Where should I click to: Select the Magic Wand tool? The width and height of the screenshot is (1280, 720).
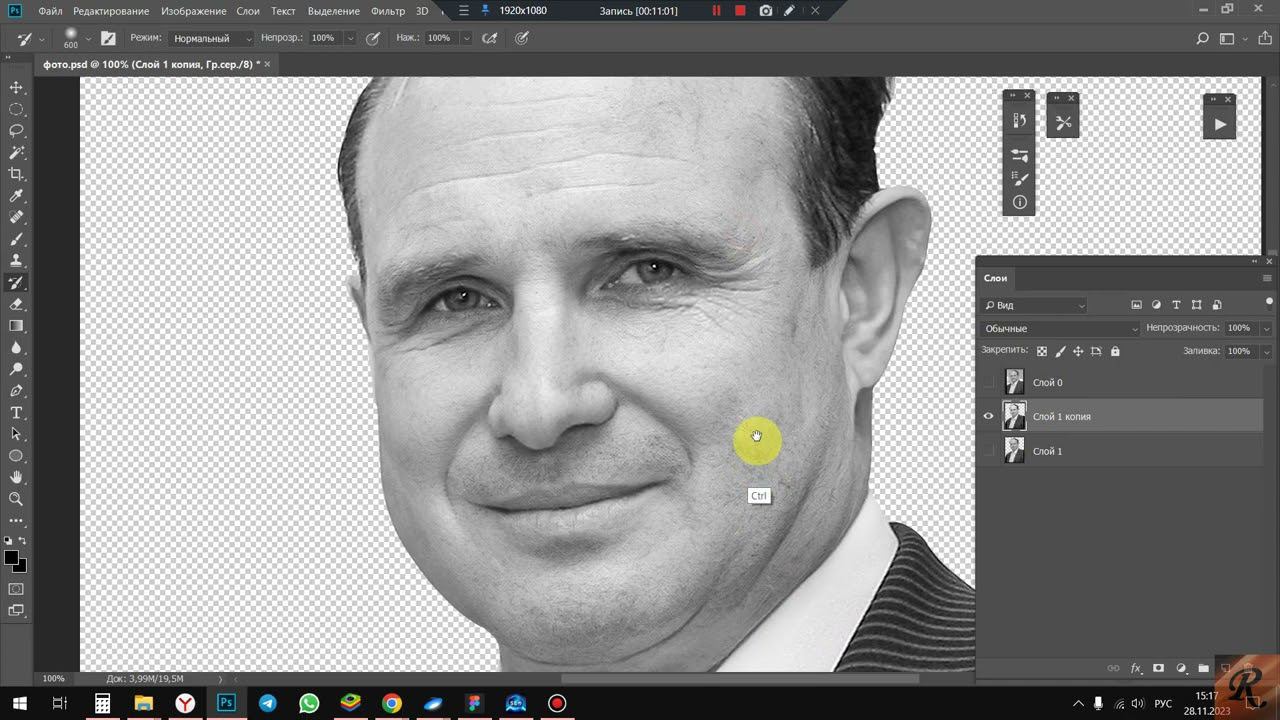(x=16, y=153)
